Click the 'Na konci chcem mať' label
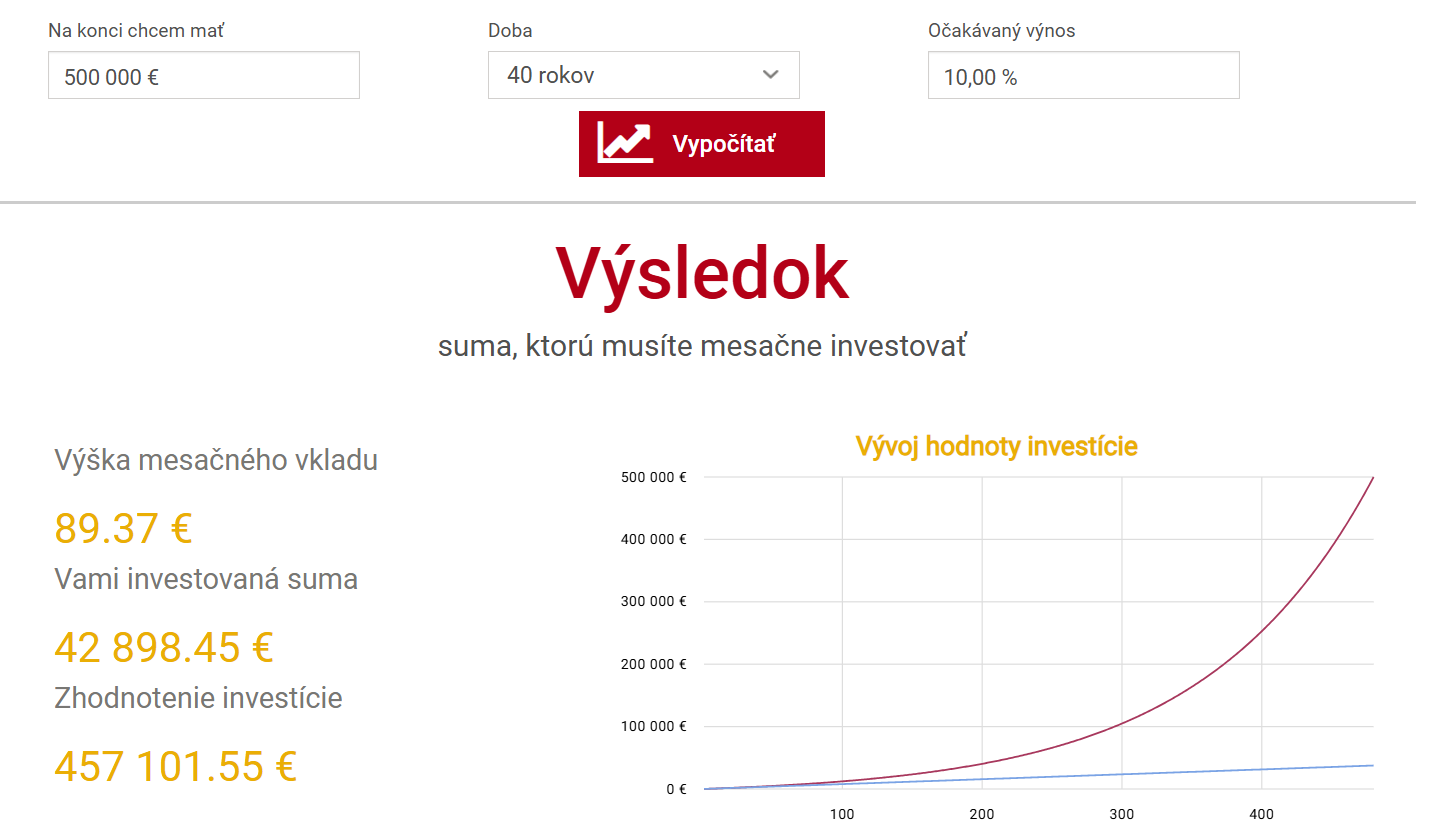The image size is (1429, 831). coord(136,31)
